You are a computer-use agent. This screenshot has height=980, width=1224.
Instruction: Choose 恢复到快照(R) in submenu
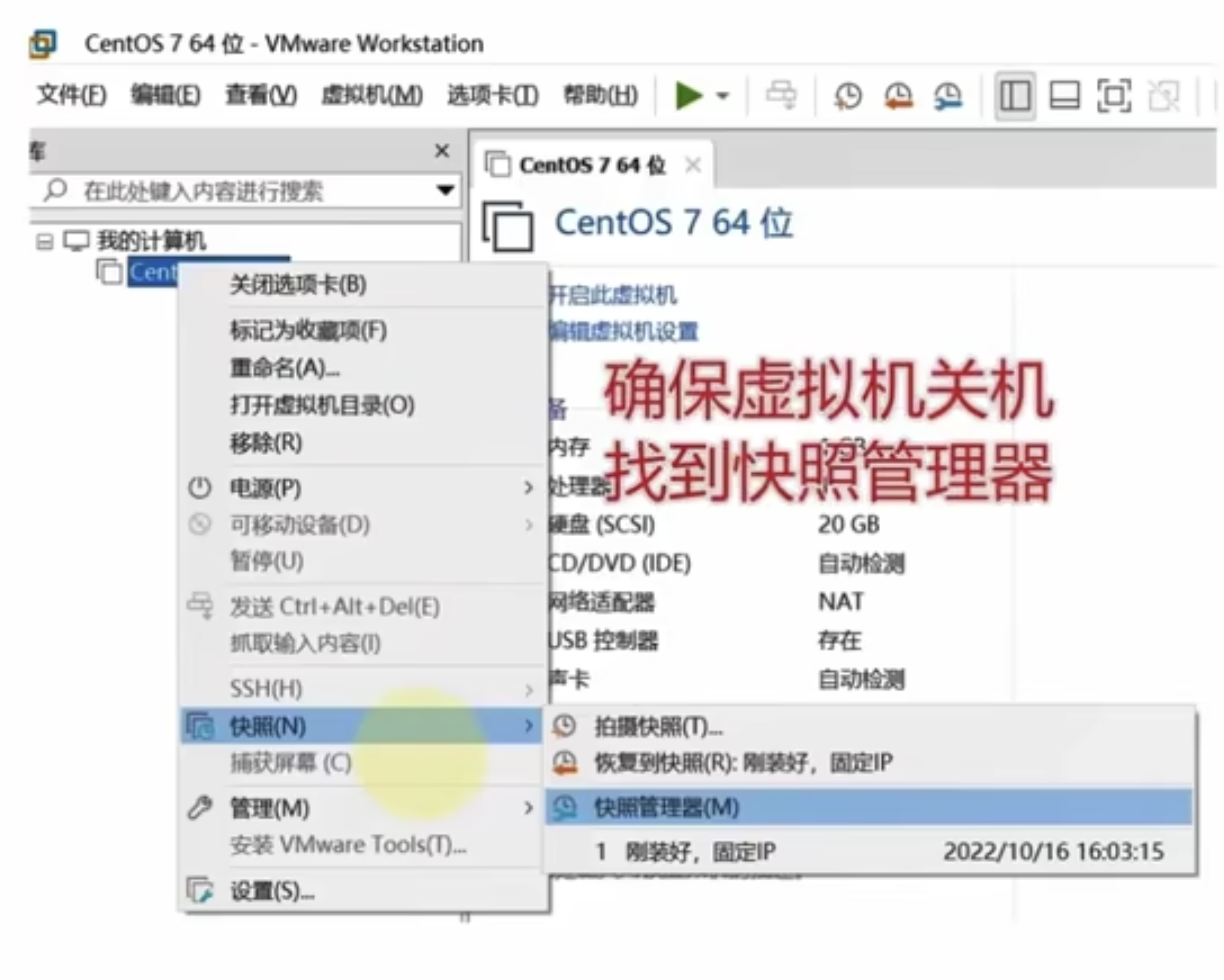coord(870,764)
